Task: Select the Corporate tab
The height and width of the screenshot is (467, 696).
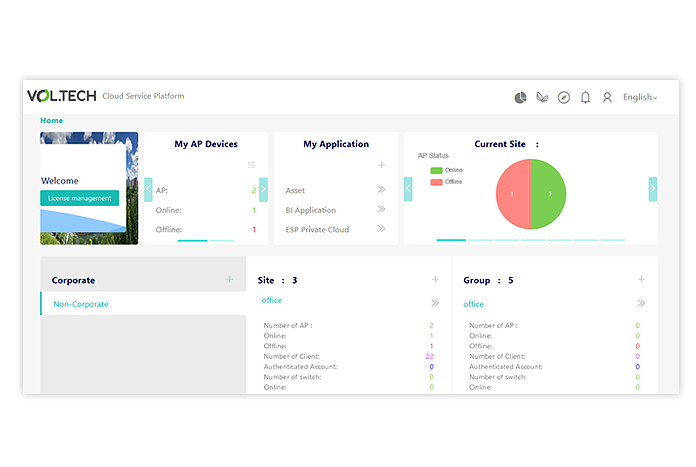Action: (x=73, y=280)
